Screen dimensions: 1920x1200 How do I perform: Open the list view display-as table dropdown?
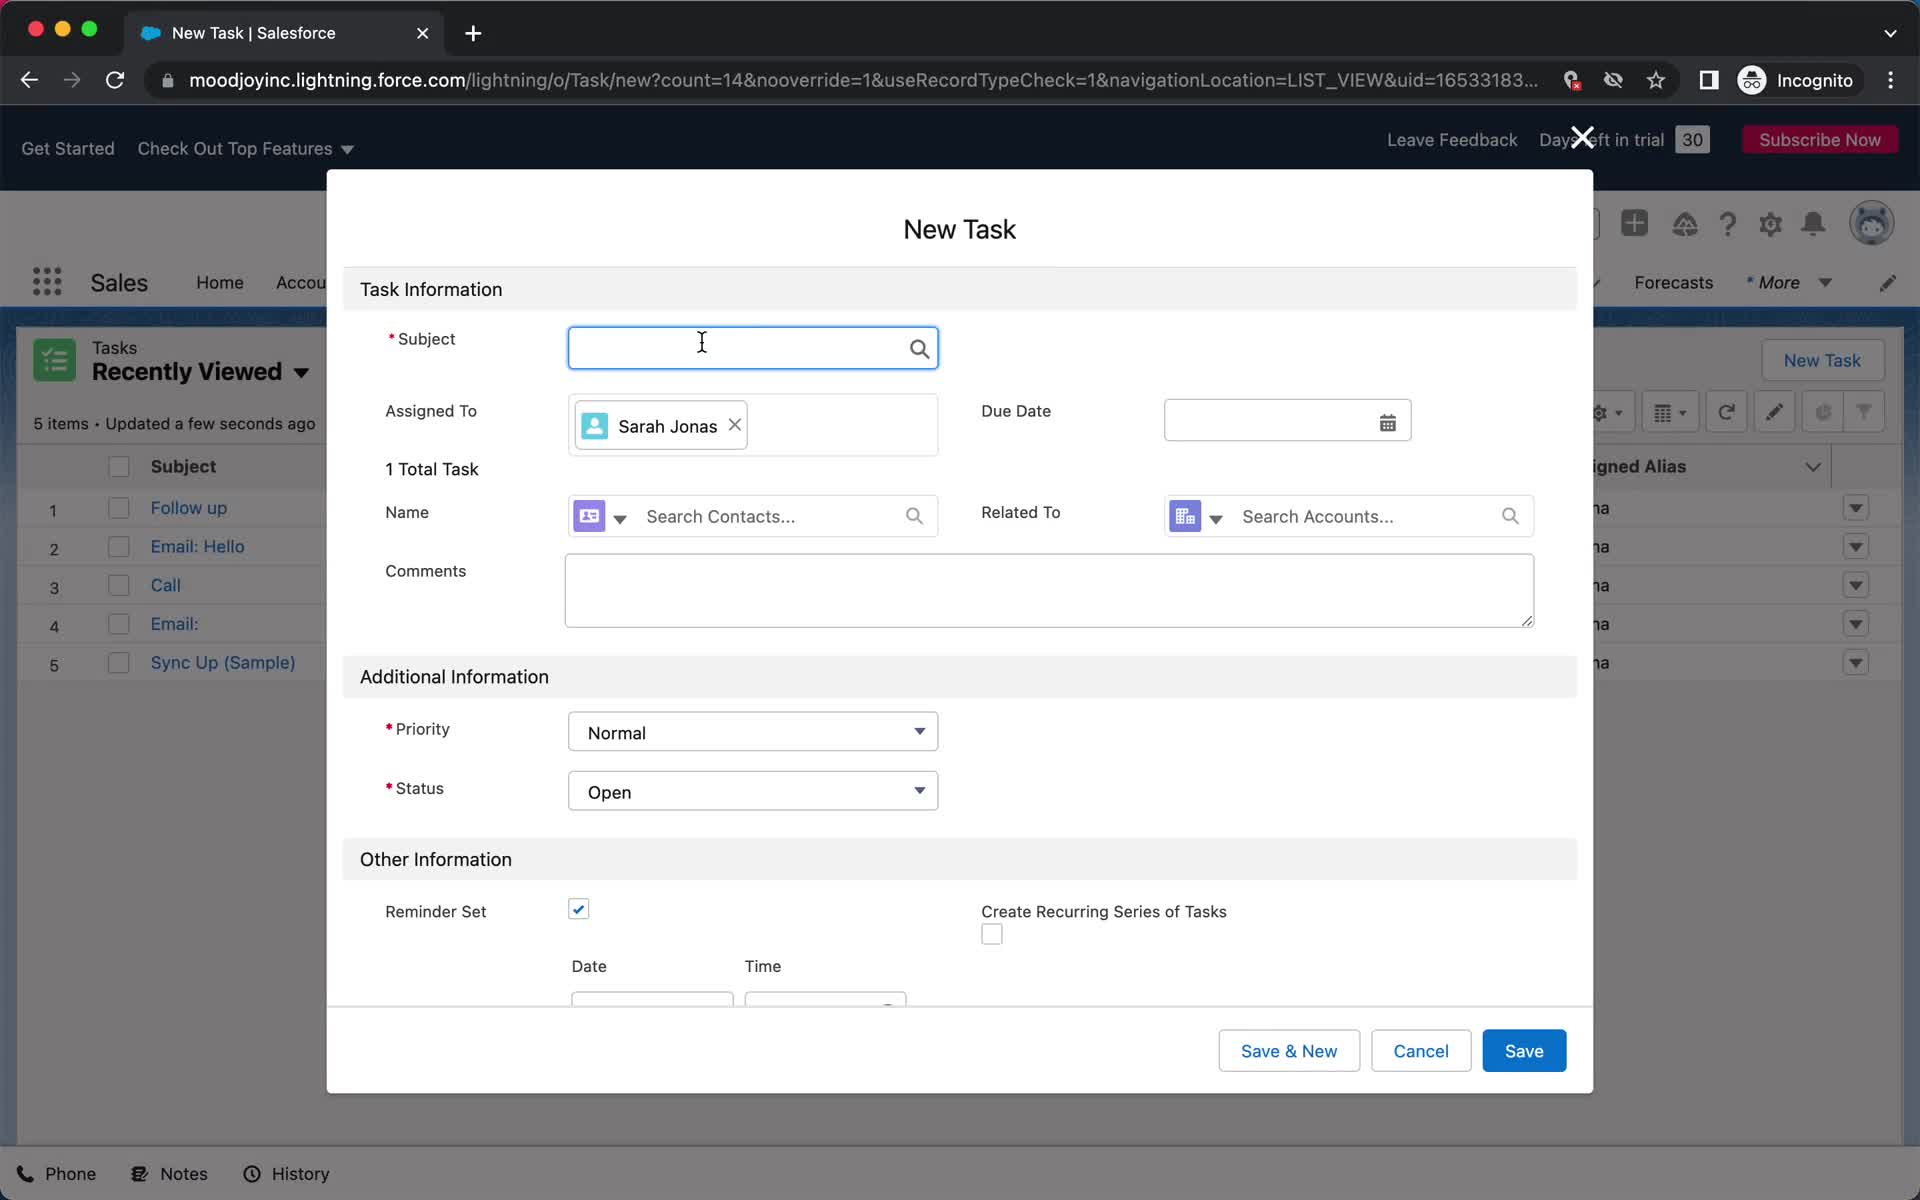pyautogui.click(x=1671, y=412)
